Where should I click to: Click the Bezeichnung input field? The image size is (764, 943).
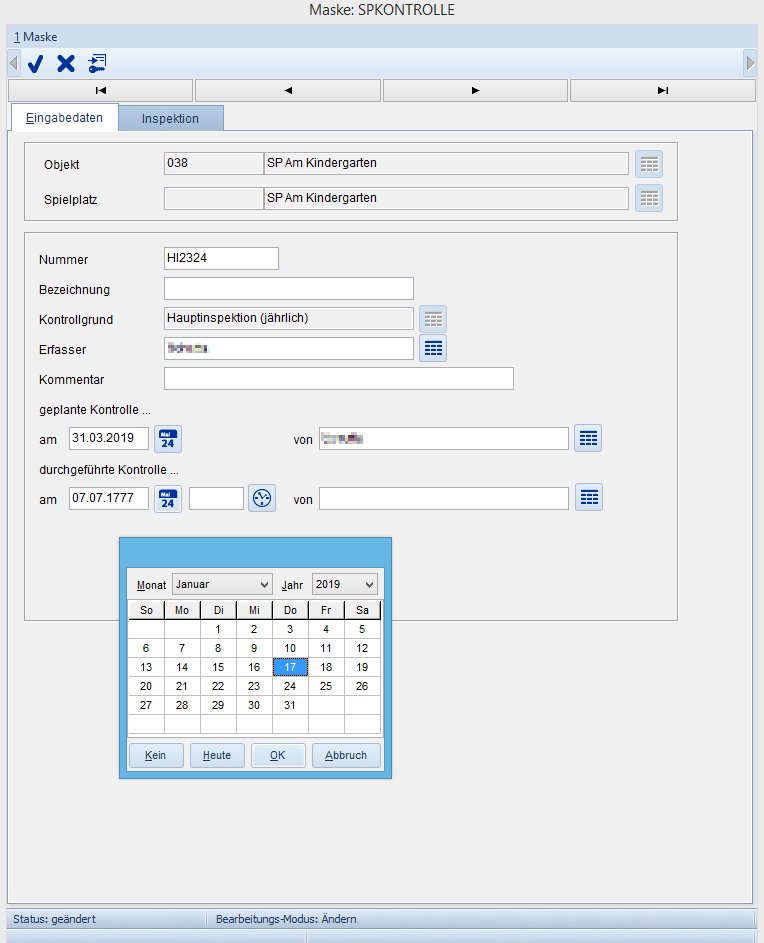pos(289,289)
